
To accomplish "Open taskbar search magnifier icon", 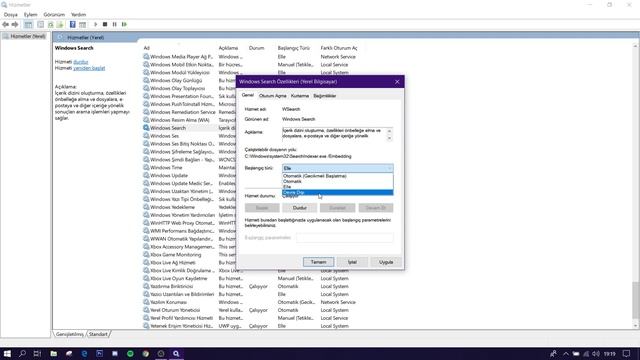I will pos(22,353).
